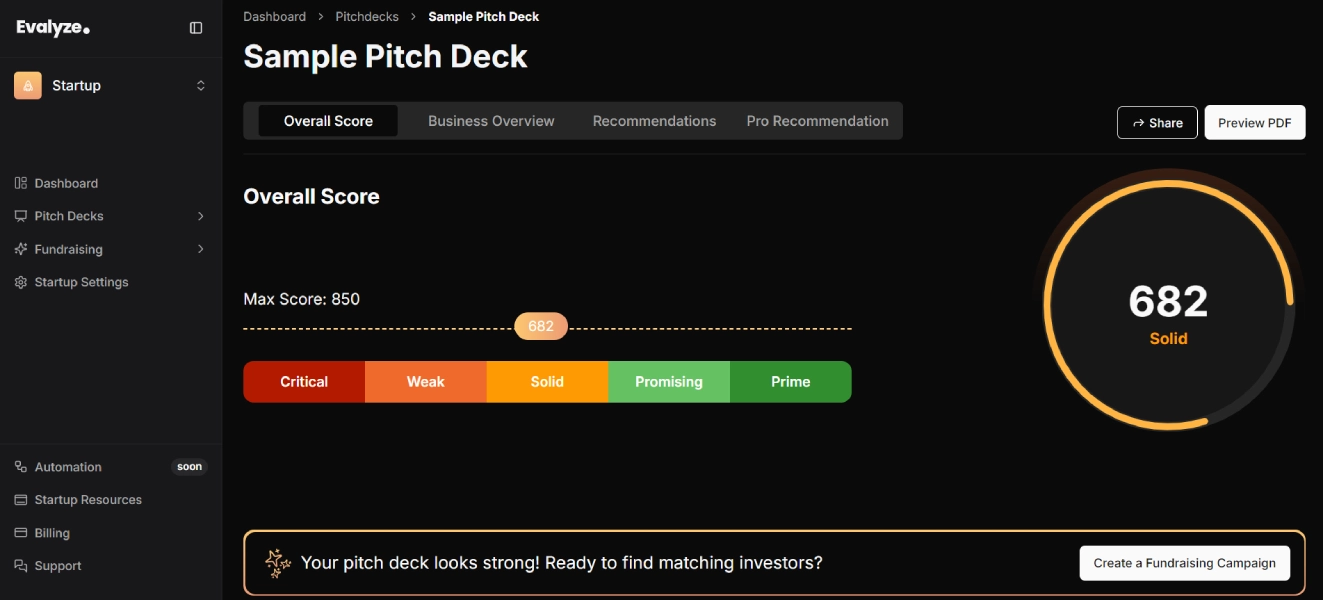Open Pitch Decks via its monitor icon
Viewport: 1323px width, 600px height.
click(19, 215)
